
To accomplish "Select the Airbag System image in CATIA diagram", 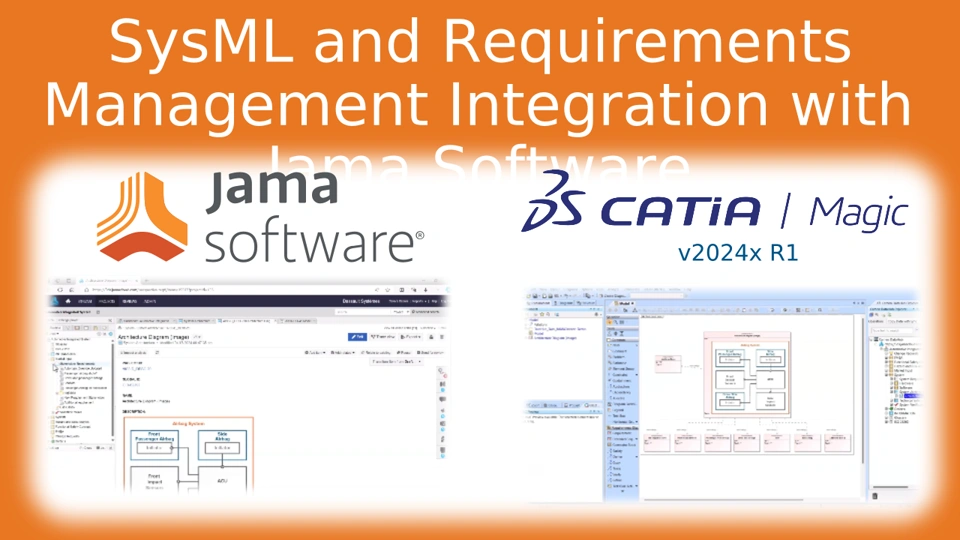I will [x=747, y=374].
